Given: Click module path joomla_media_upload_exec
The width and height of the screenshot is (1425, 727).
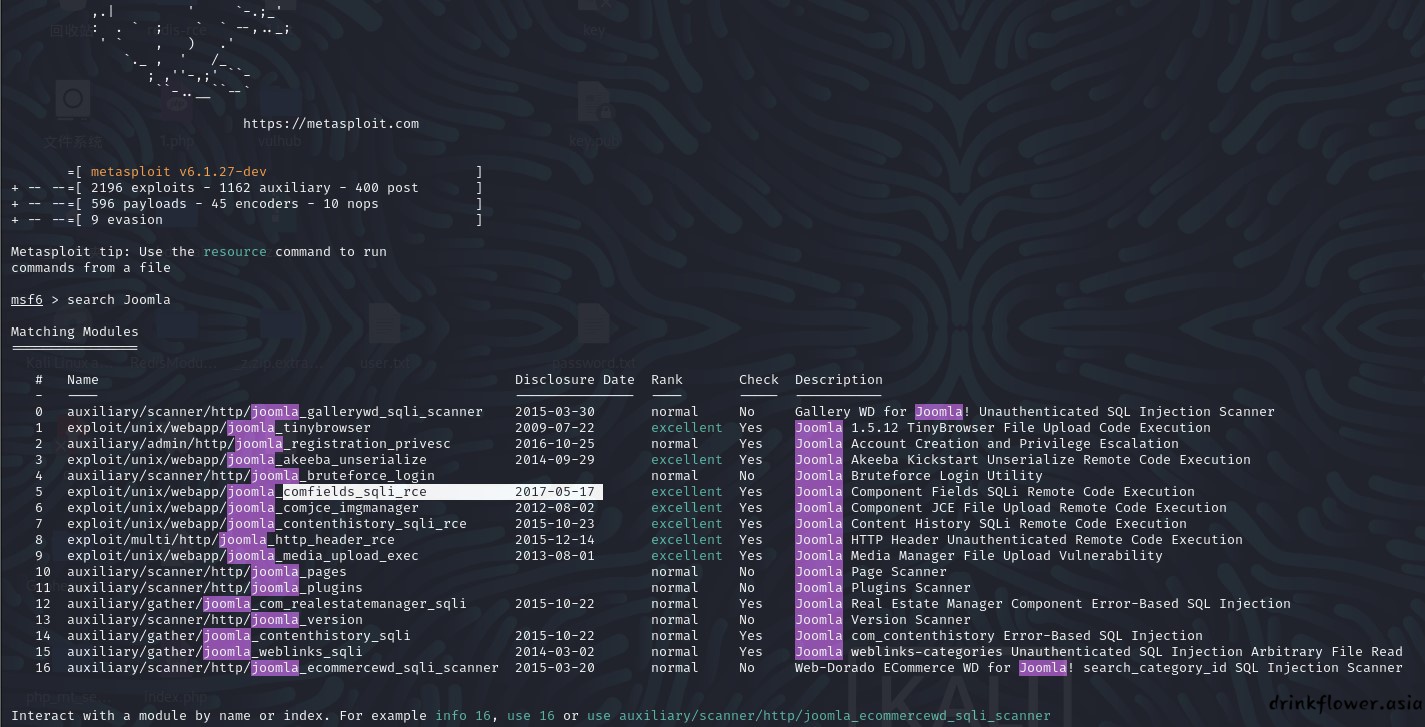Looking at the screenshot, I should pos(243,556).
